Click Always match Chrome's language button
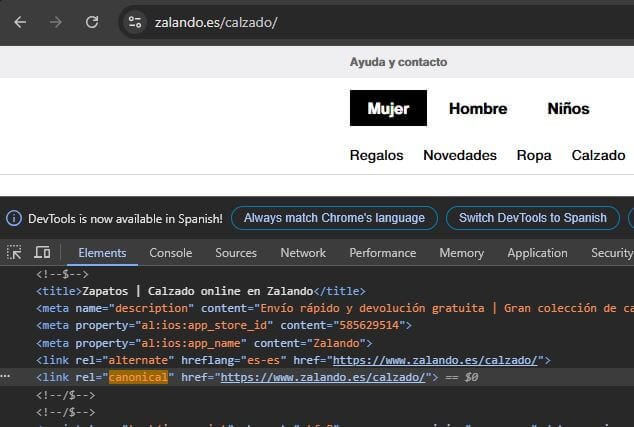The height and width of the screenshot is (427, 634). [x=334, y=218]
